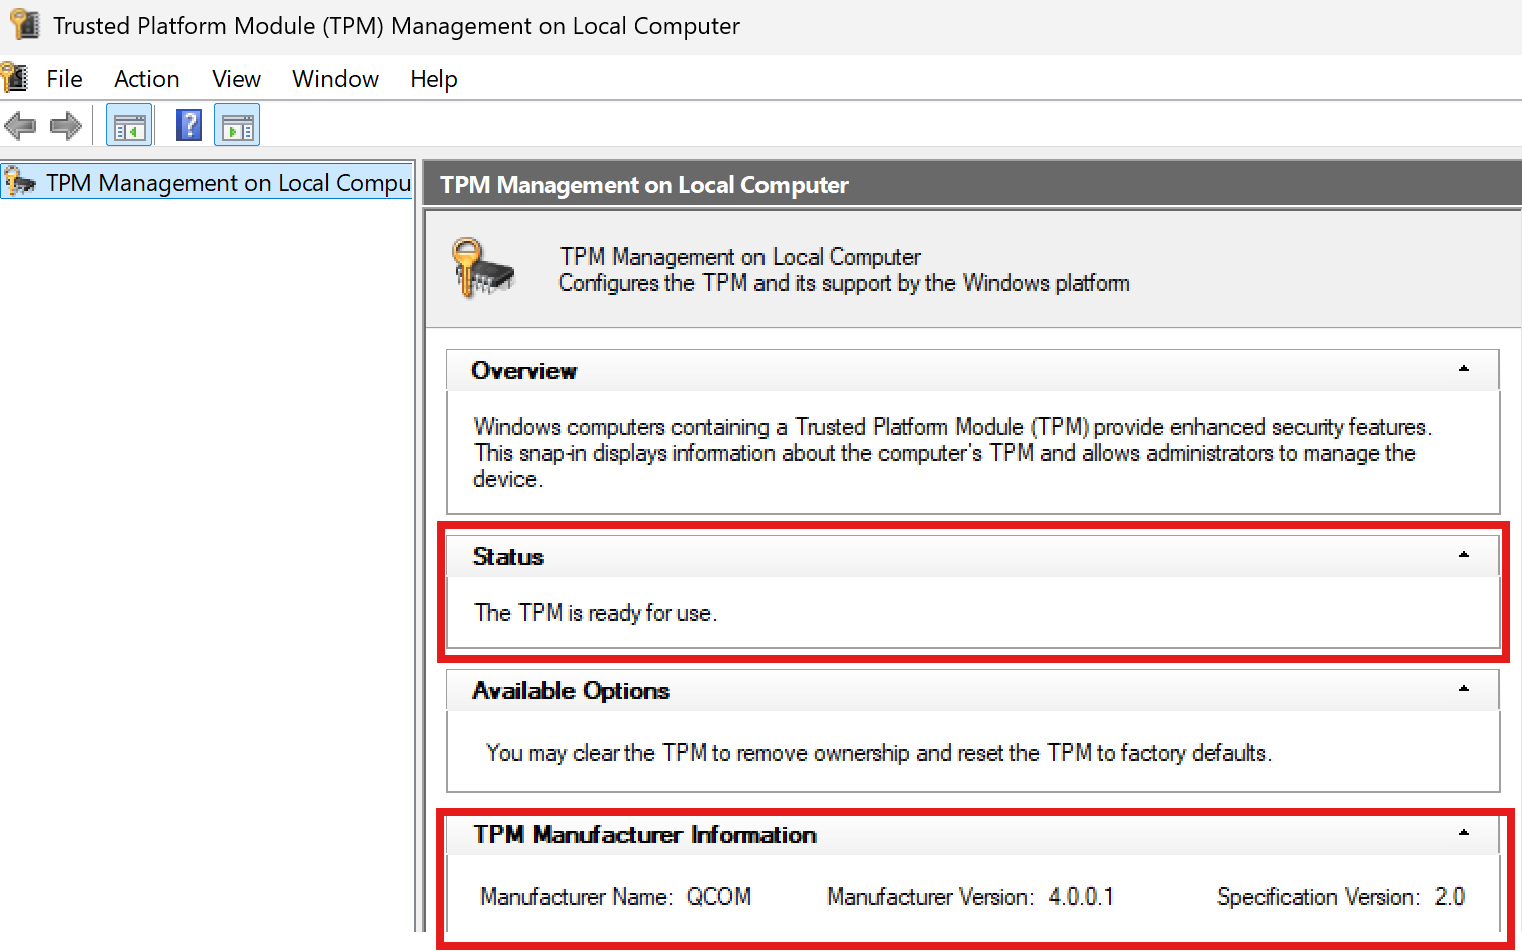Viewport: 1522px width, 951px height.
Task: Open the Window menu
Action: [335, 78]
